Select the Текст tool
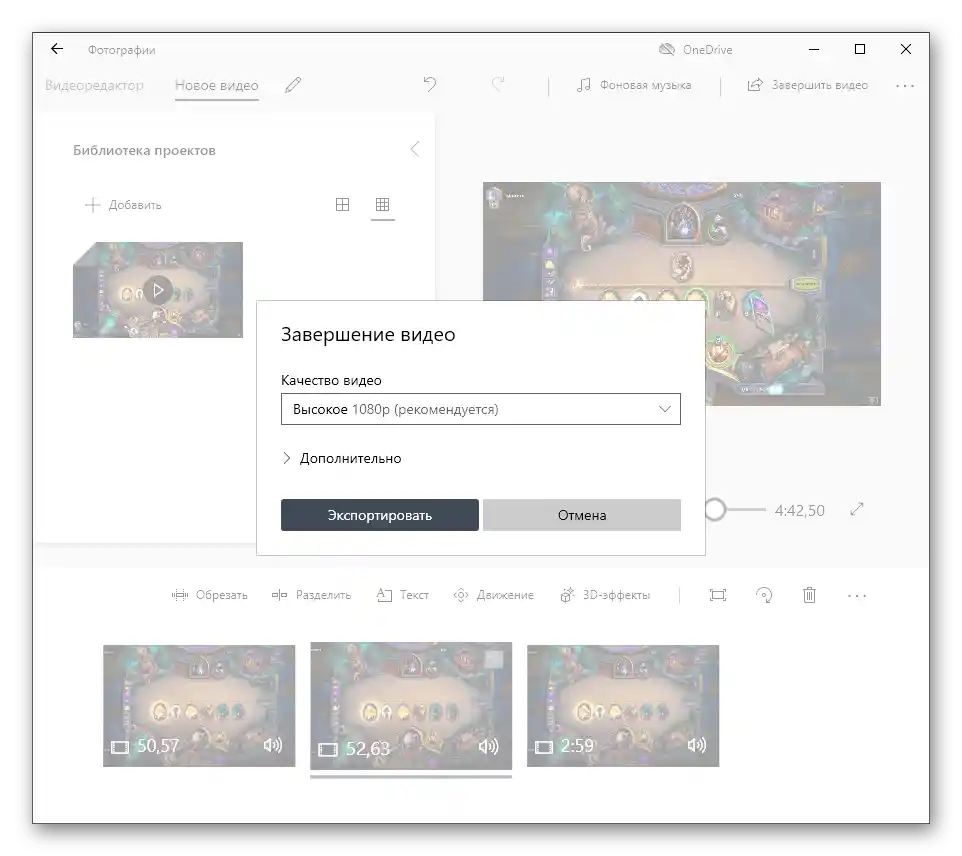 (x=402, y=595)
